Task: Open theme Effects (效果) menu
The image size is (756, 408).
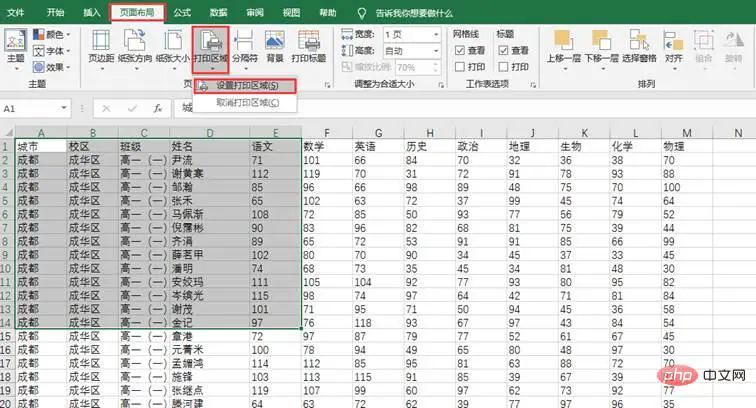Action: [52, 67]
